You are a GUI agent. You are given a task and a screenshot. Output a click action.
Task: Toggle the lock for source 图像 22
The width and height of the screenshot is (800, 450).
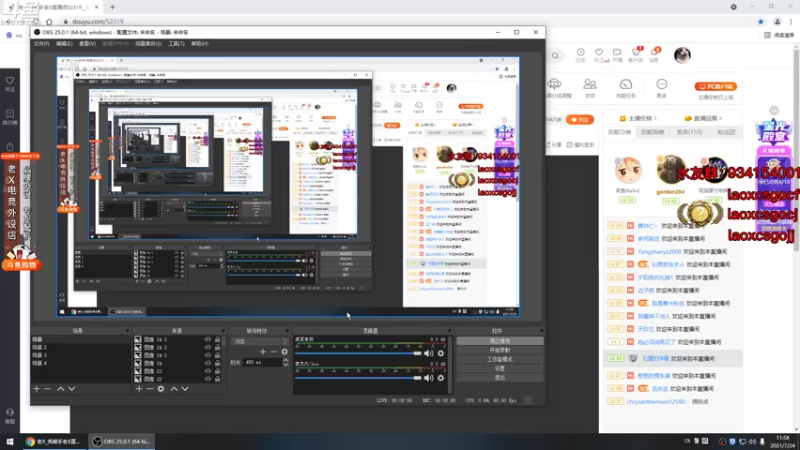click(x=217, y=379)
